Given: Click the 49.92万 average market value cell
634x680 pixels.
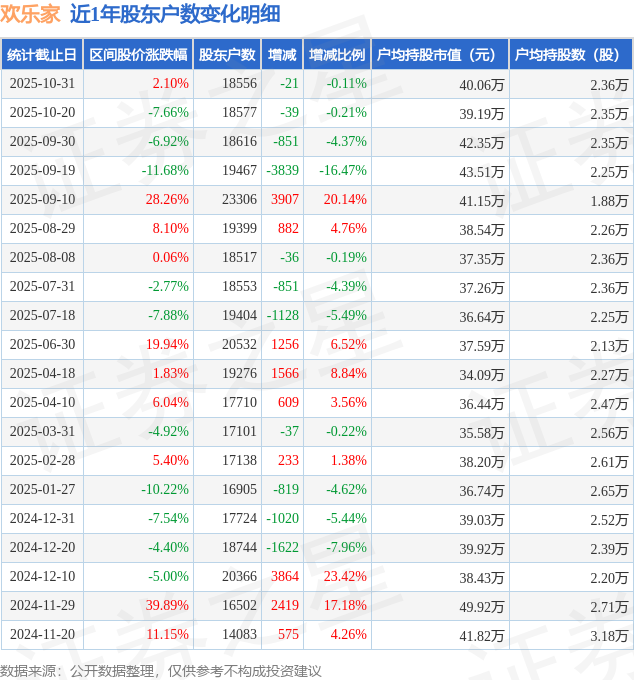Looking at the screenshot, I should [x=481, y=605].
